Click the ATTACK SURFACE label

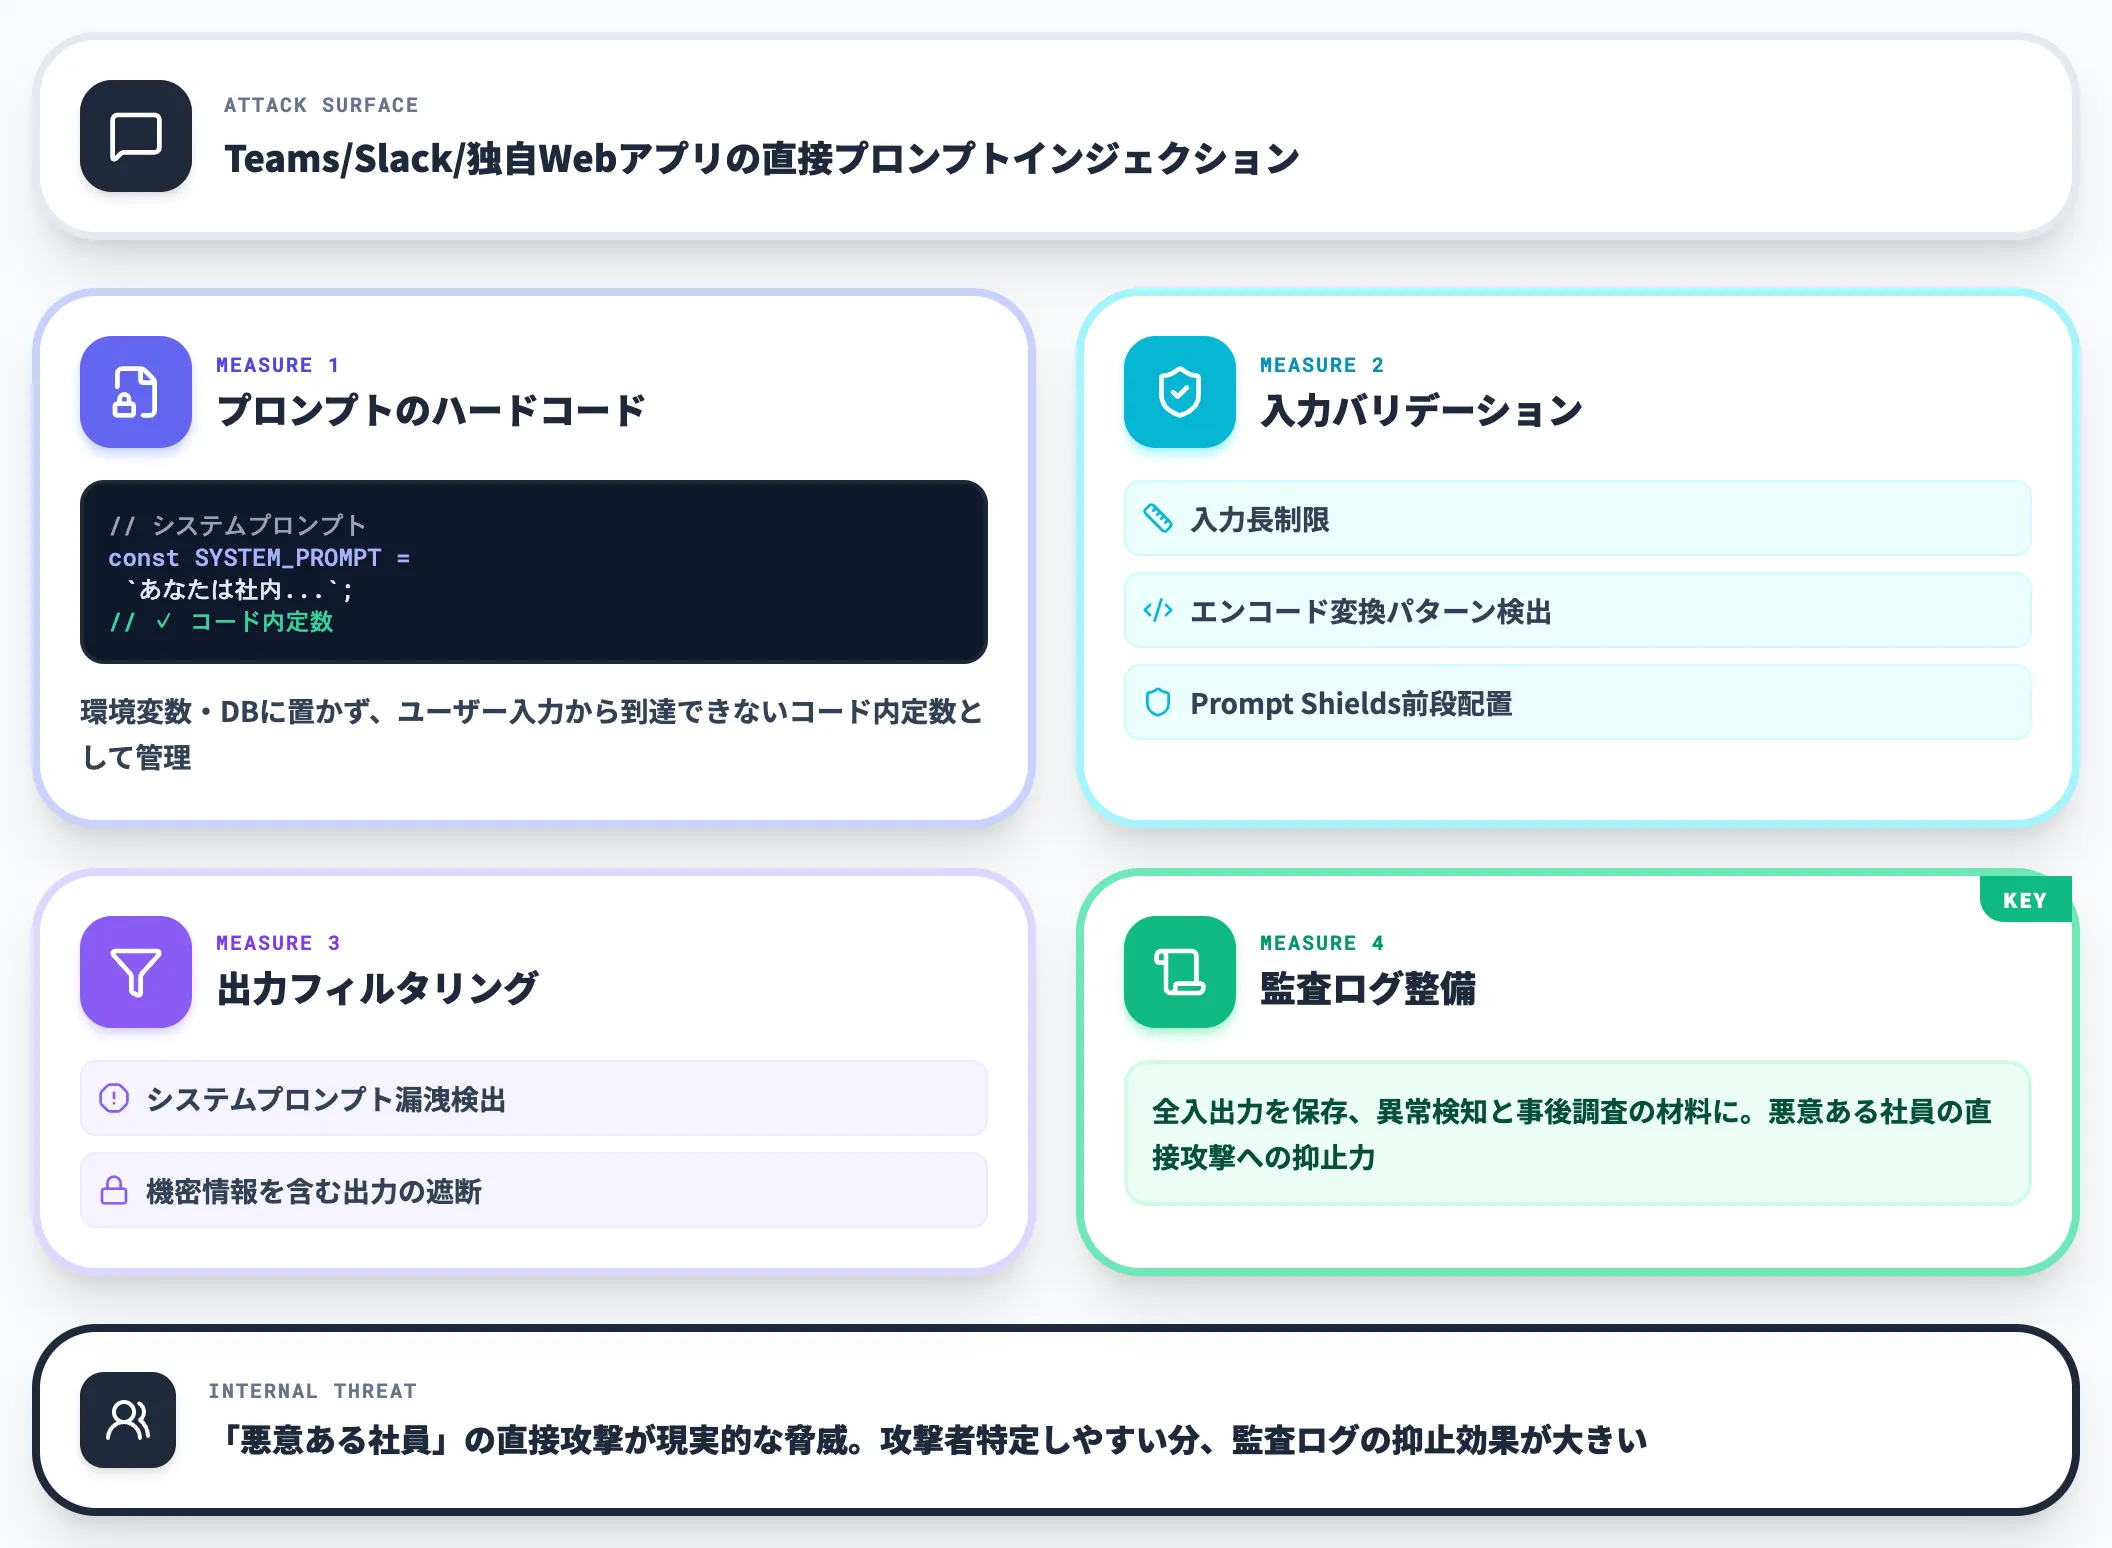(x=321, y=105)
